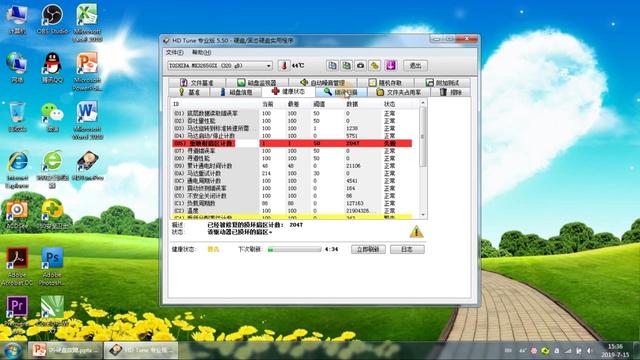Switch to the 文件夹占用率 tab
Image resolution: width=640 pixels, height=360 pixels.
click(x=399, y=92)
